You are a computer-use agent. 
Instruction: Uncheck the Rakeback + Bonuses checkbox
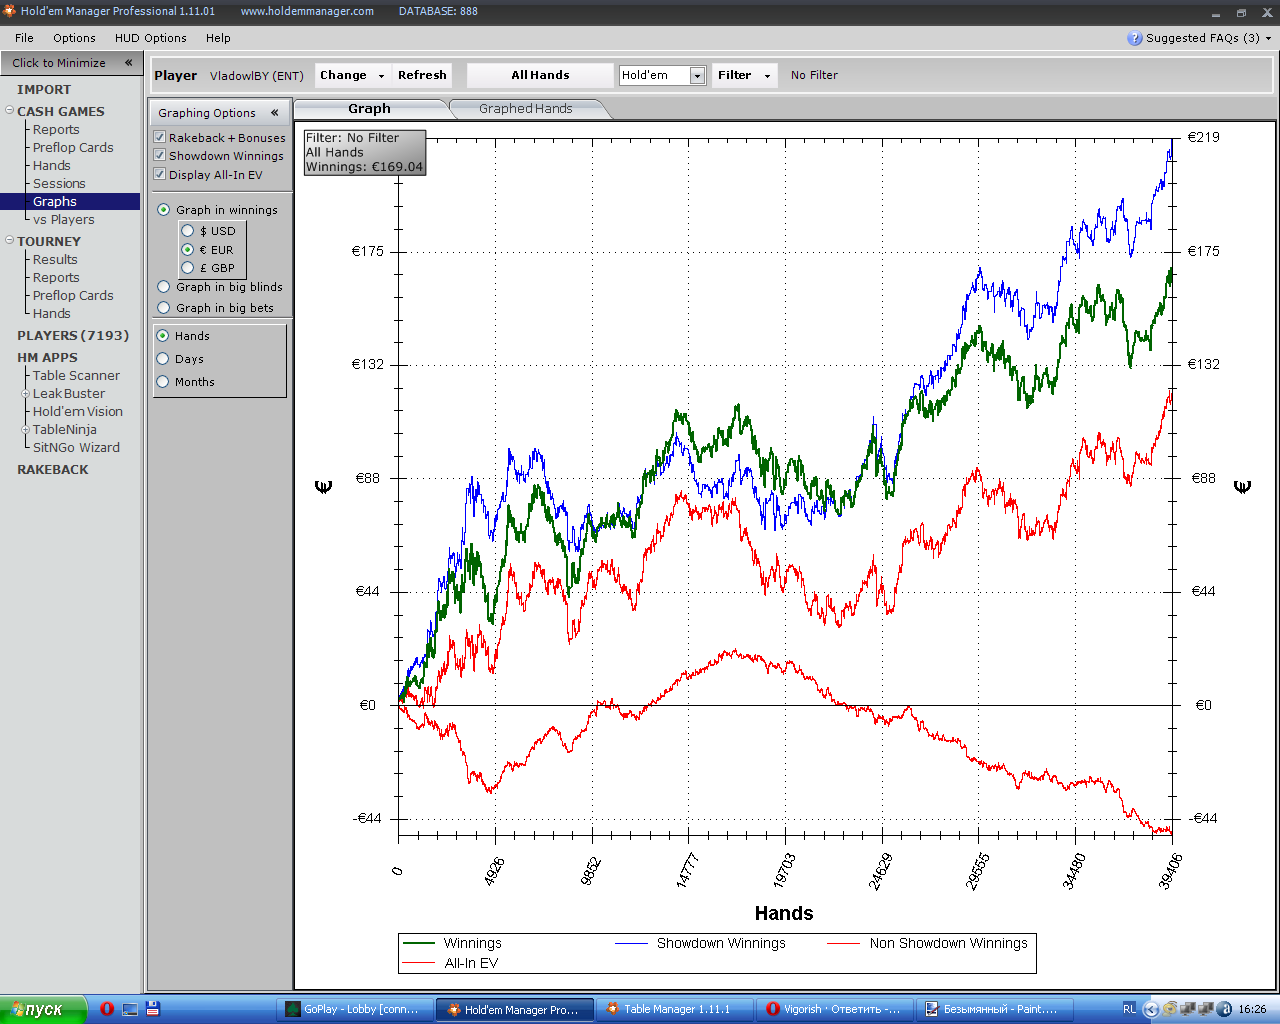point(159,137)
